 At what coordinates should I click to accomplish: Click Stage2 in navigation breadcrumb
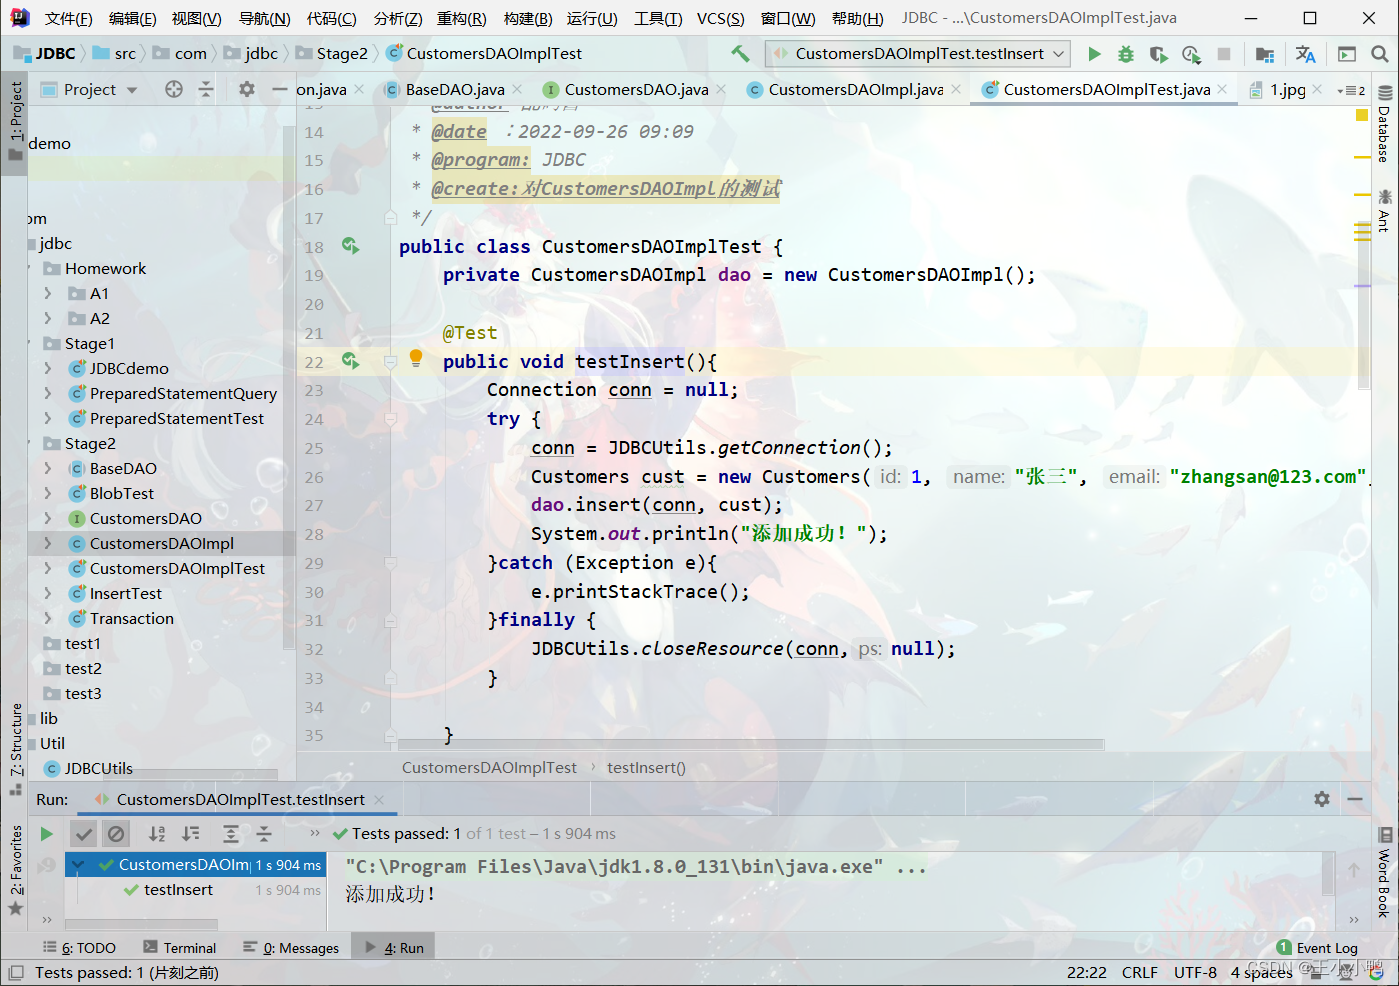[342, 54]
